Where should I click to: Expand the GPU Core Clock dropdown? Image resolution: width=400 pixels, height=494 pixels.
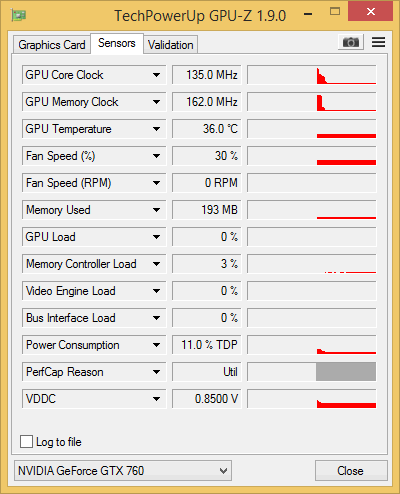[x=157, y=75]
